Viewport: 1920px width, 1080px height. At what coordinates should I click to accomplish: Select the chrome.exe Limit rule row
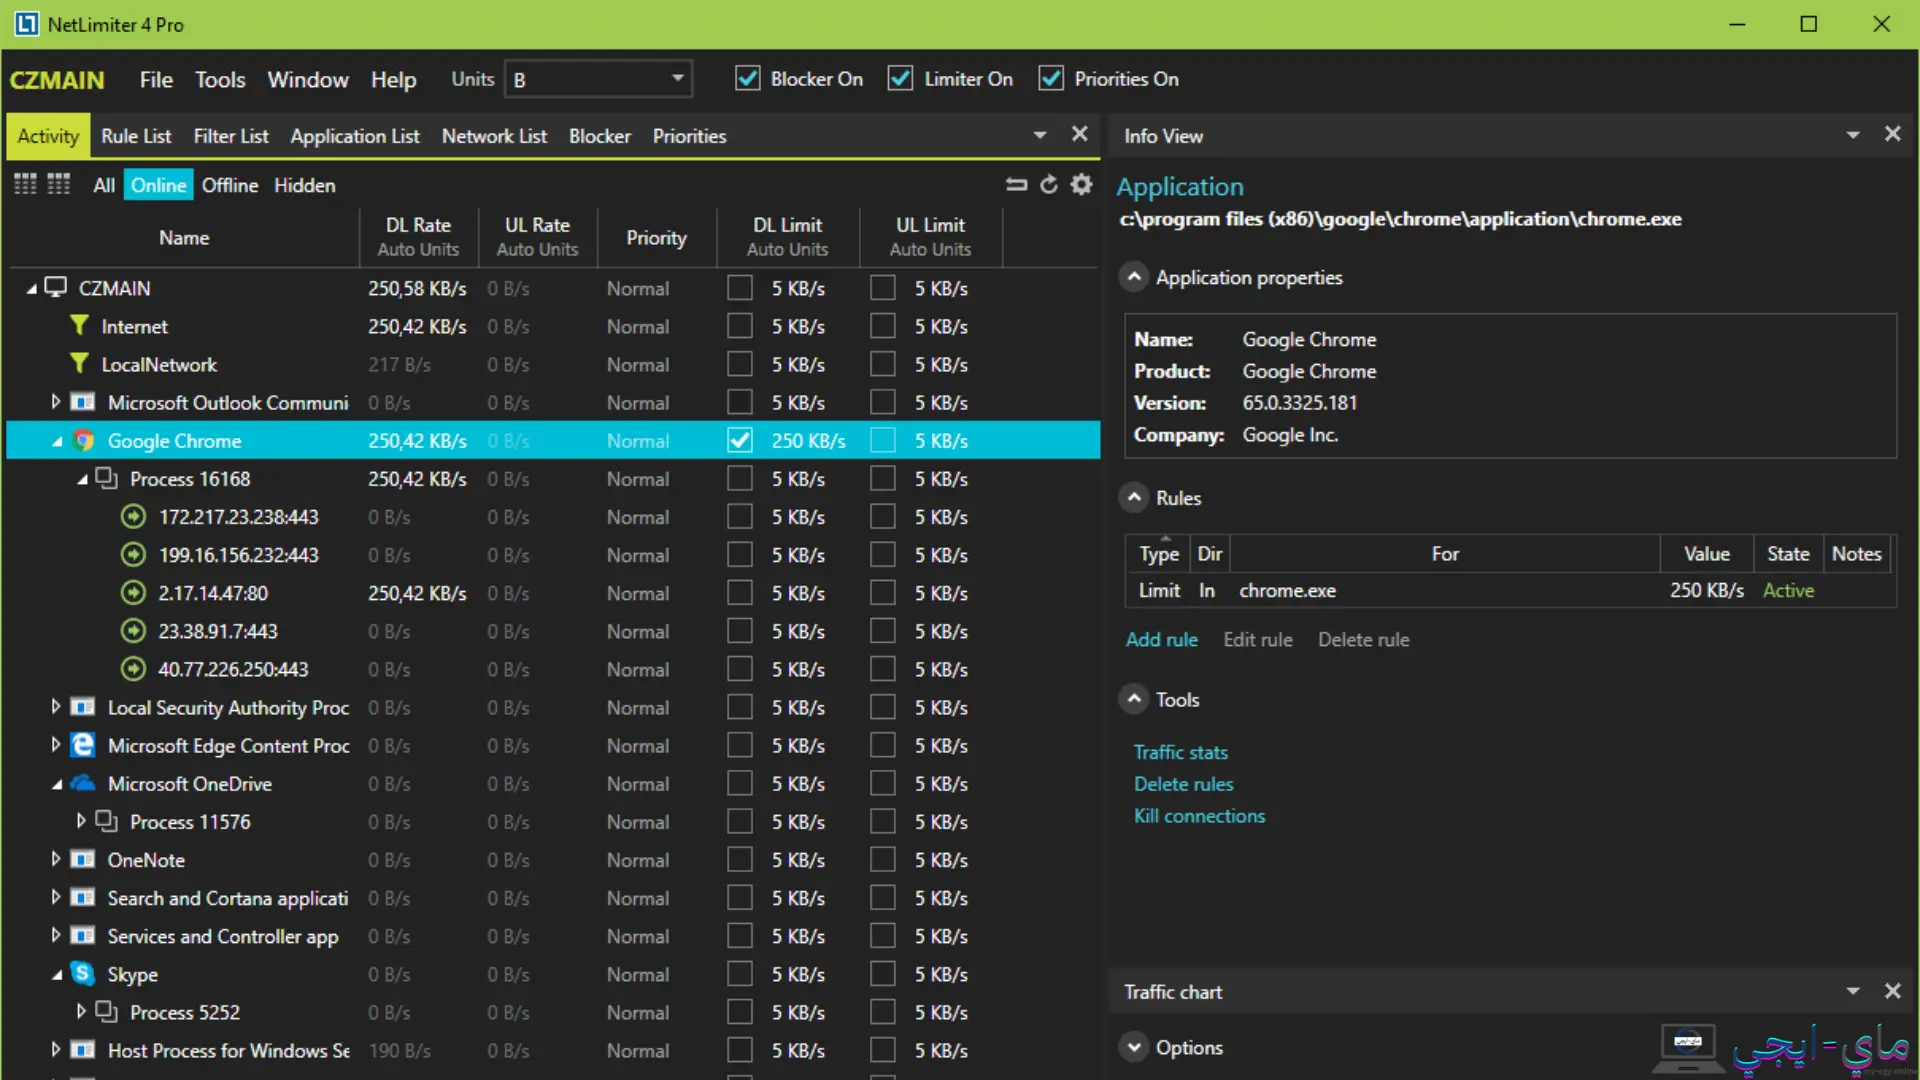(1510, 591)
